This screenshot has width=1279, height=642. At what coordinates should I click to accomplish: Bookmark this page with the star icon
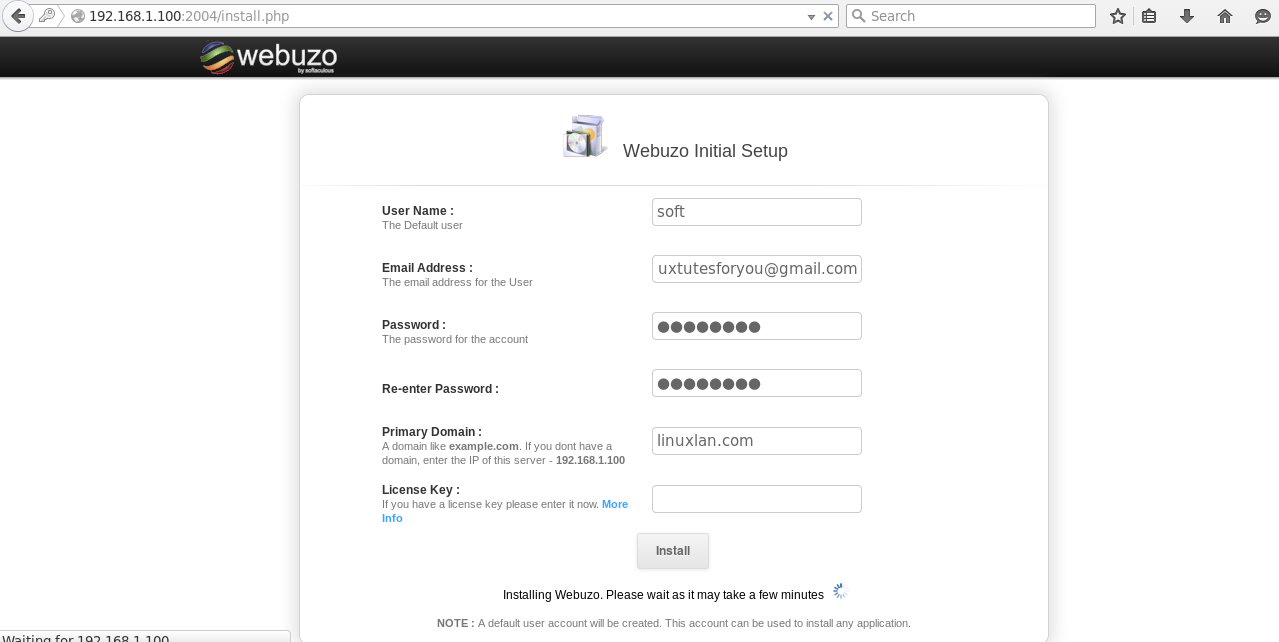tap(1118, 16)
